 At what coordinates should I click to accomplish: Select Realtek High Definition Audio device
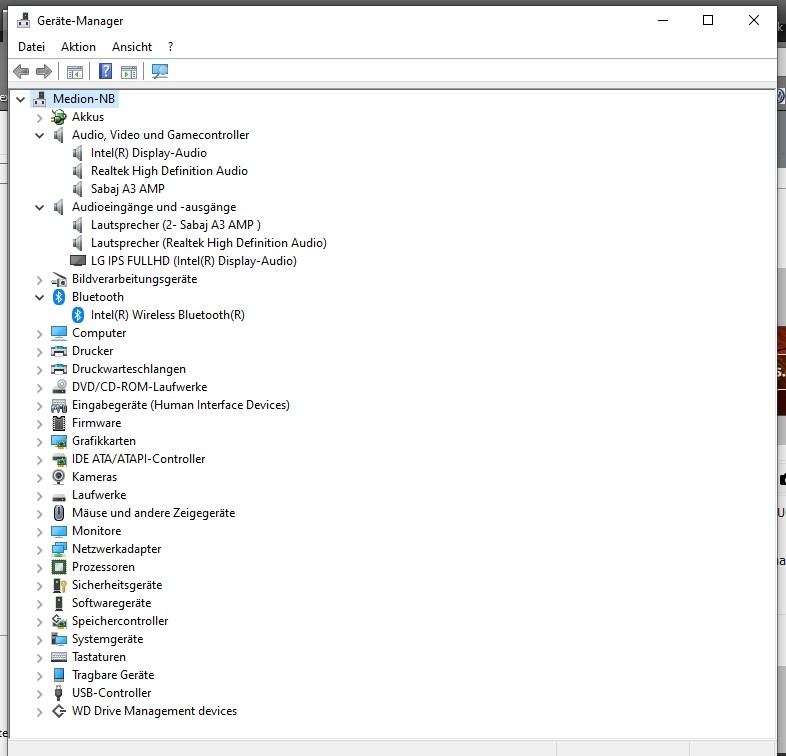[169, 171]
